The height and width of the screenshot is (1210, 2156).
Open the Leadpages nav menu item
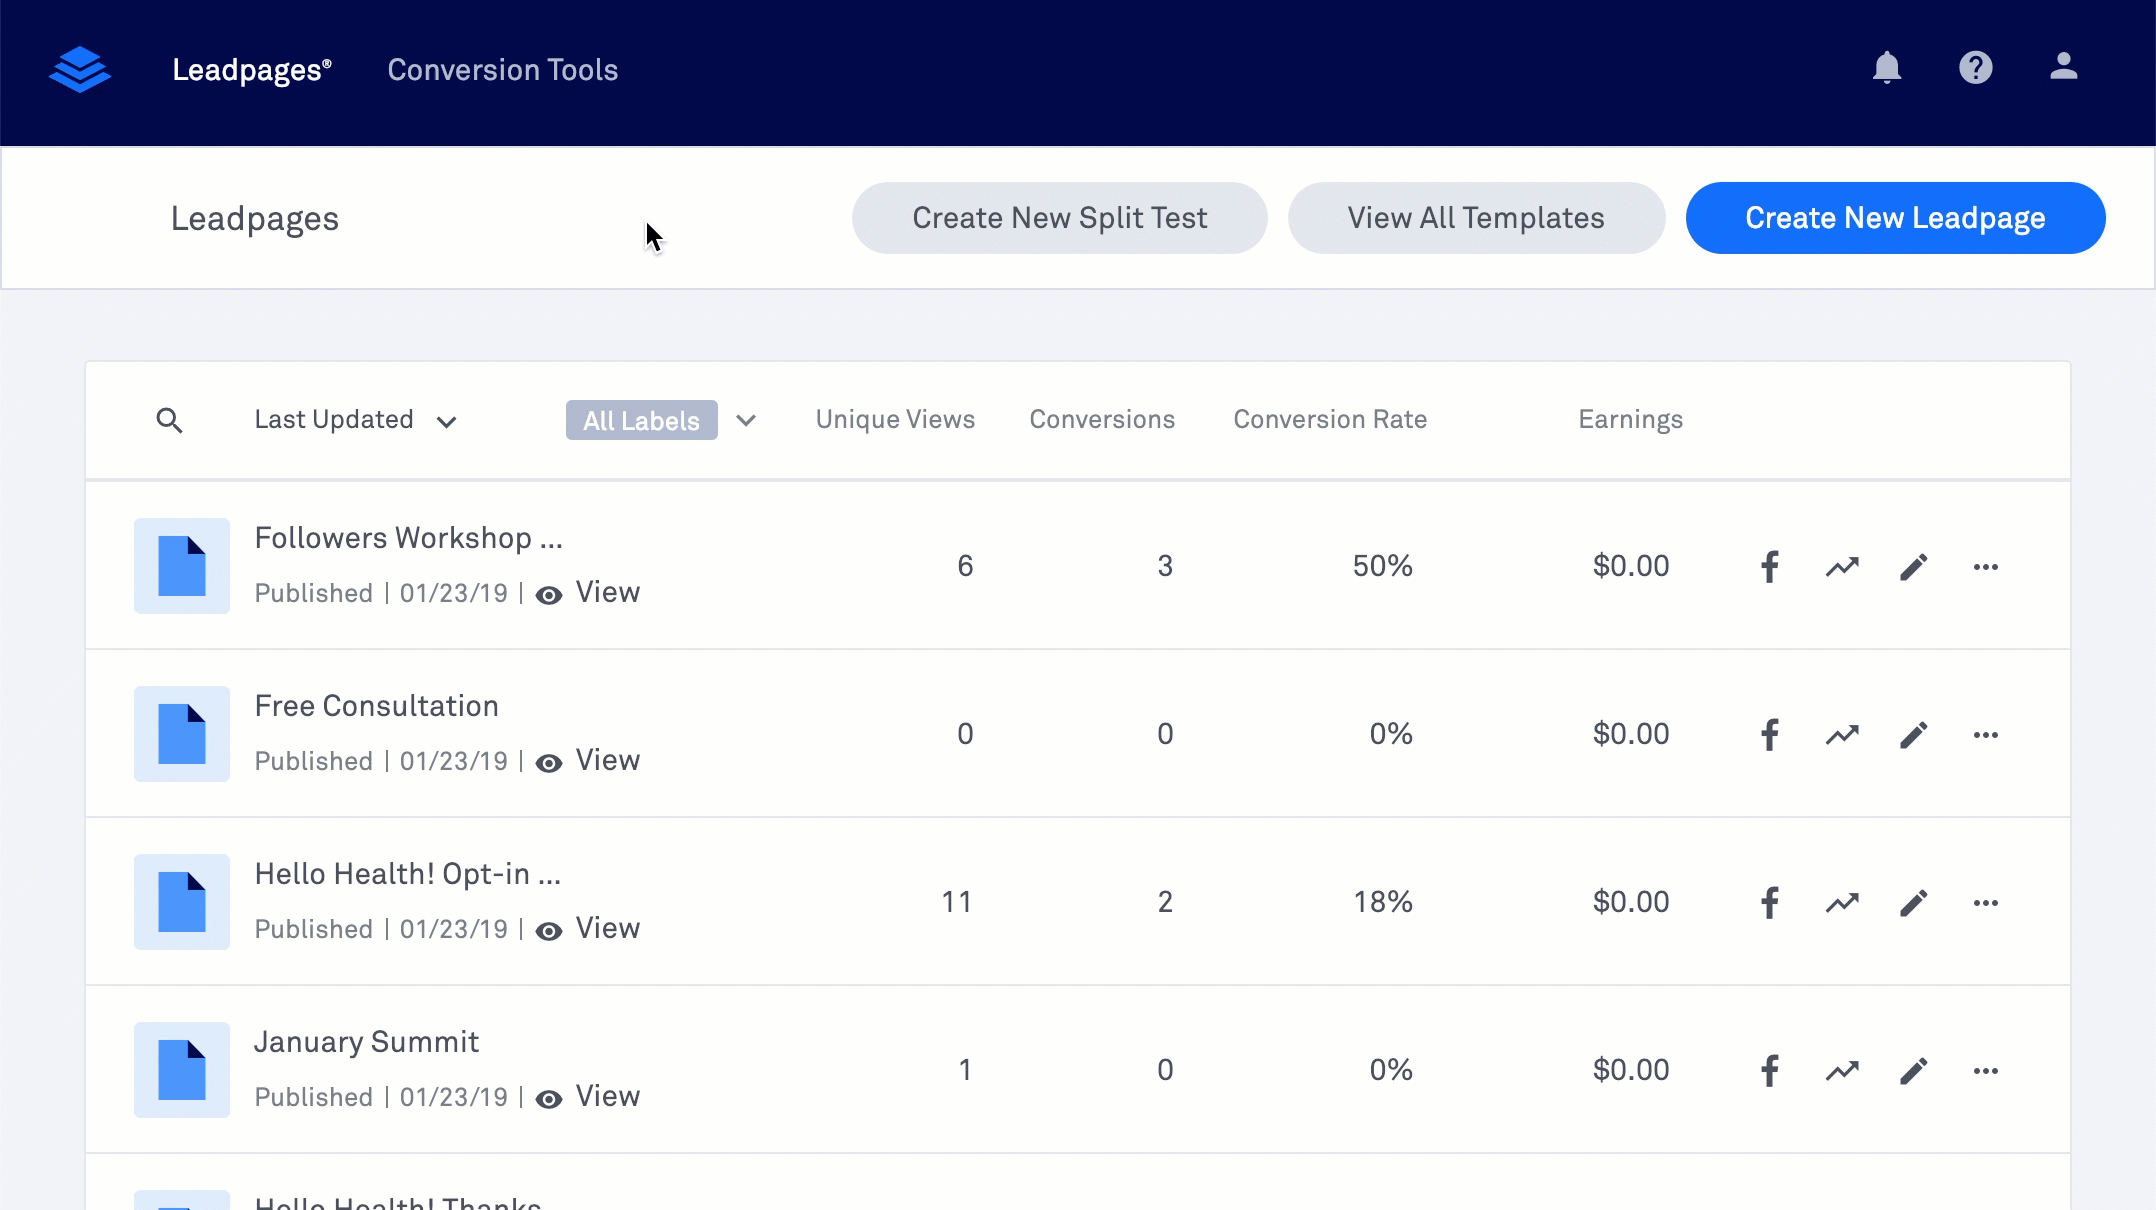251,70
